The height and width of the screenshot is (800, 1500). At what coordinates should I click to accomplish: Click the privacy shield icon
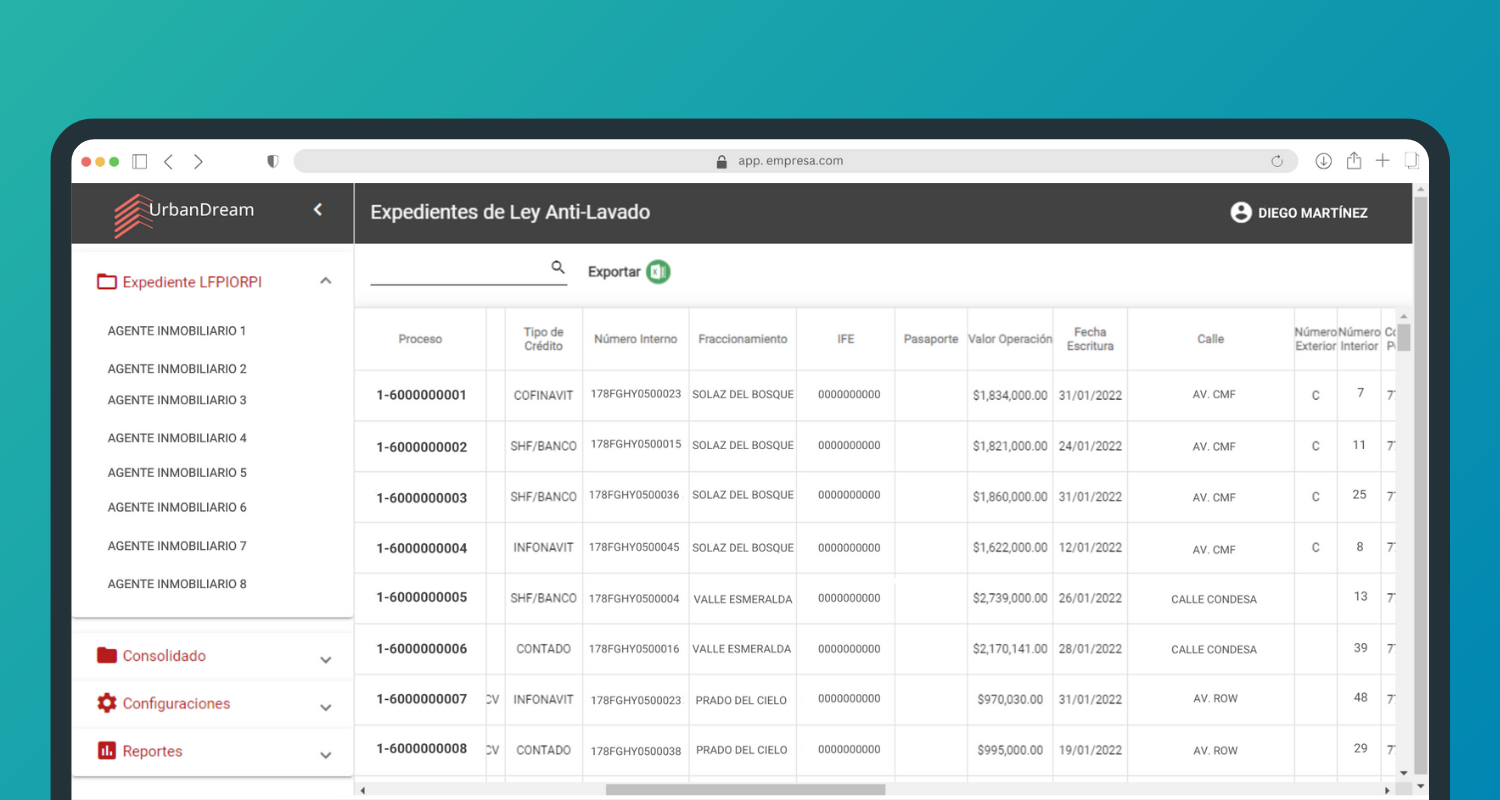coord(272,161)
